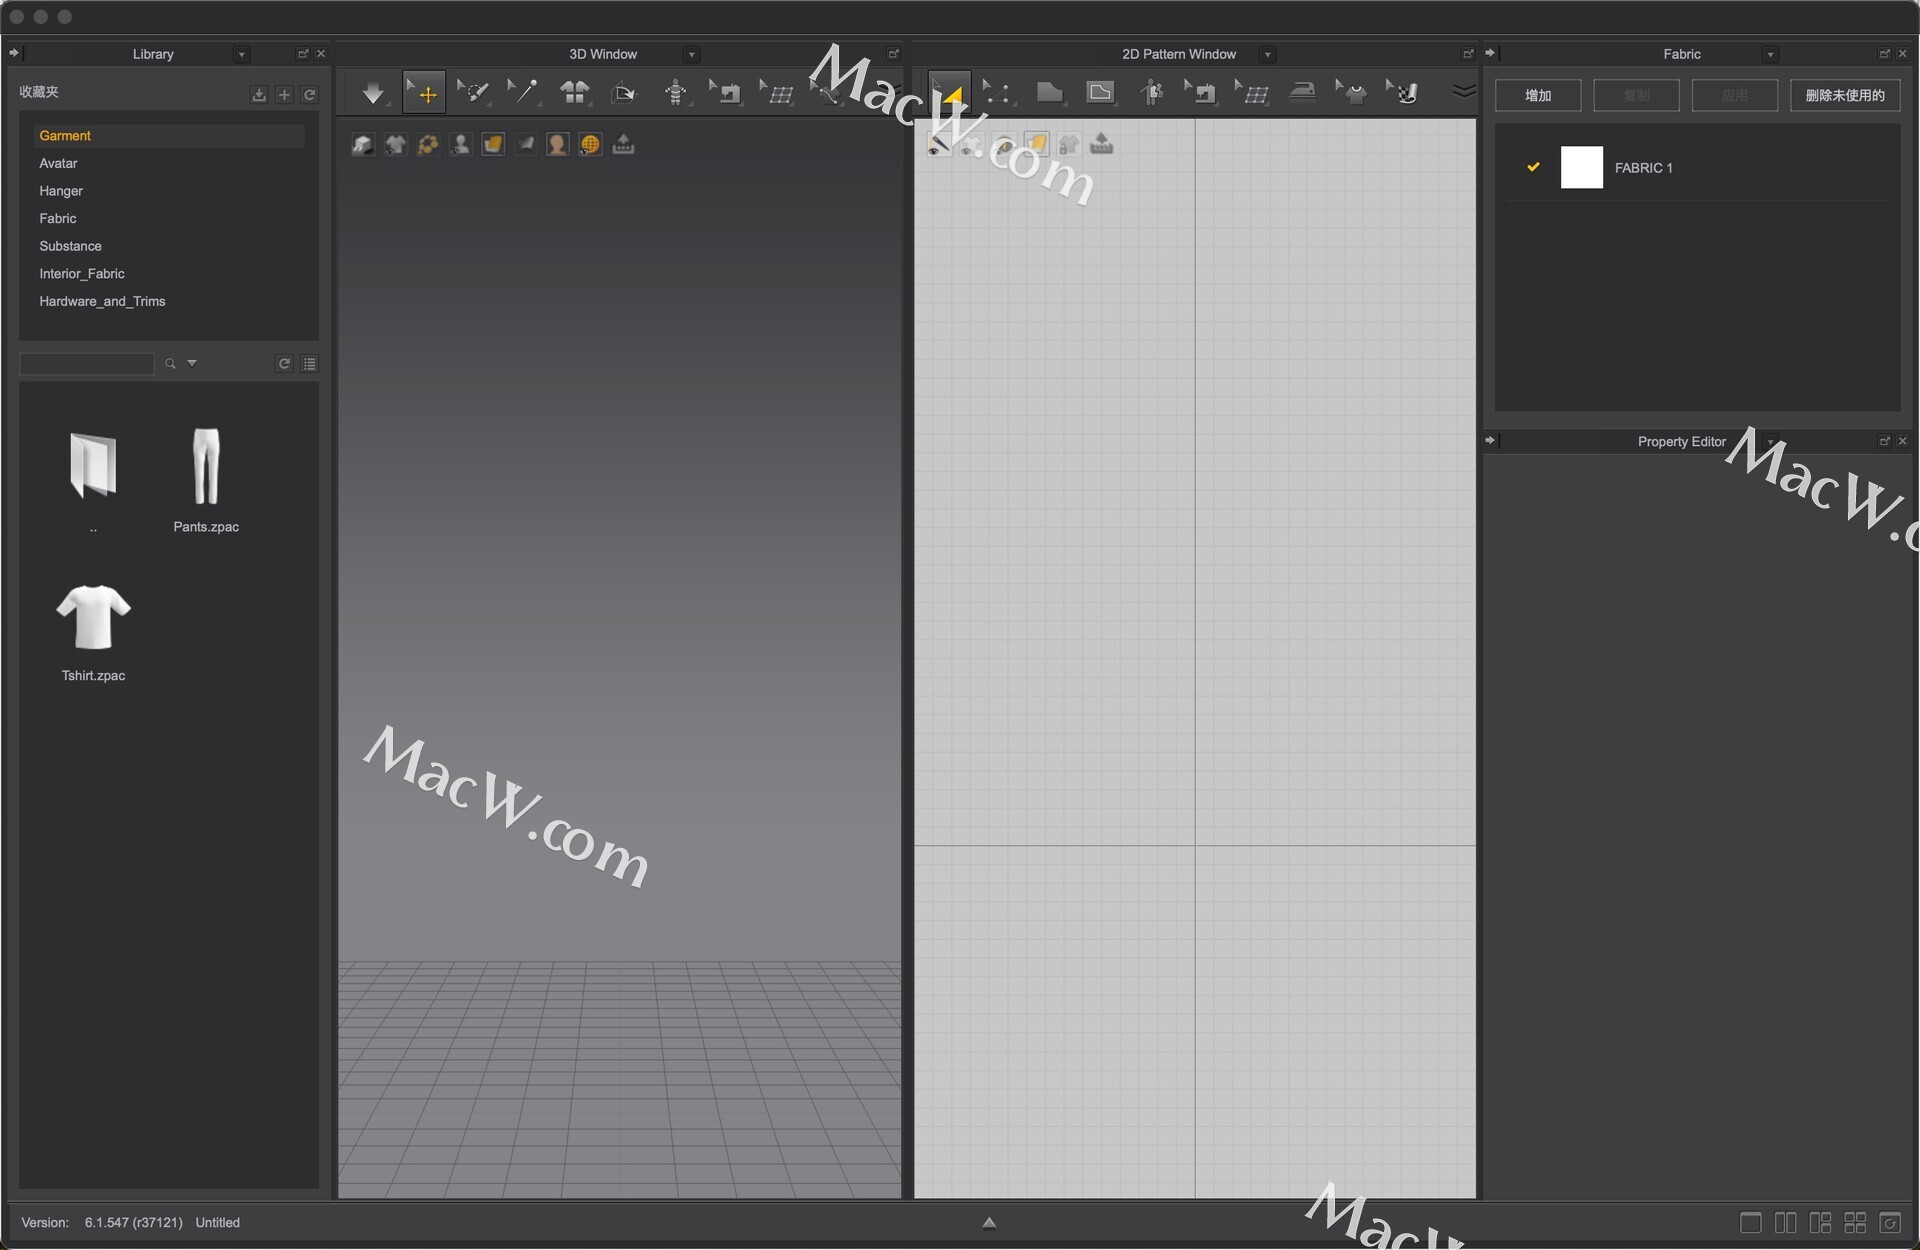Switch library browser to list view

(310, 363)
